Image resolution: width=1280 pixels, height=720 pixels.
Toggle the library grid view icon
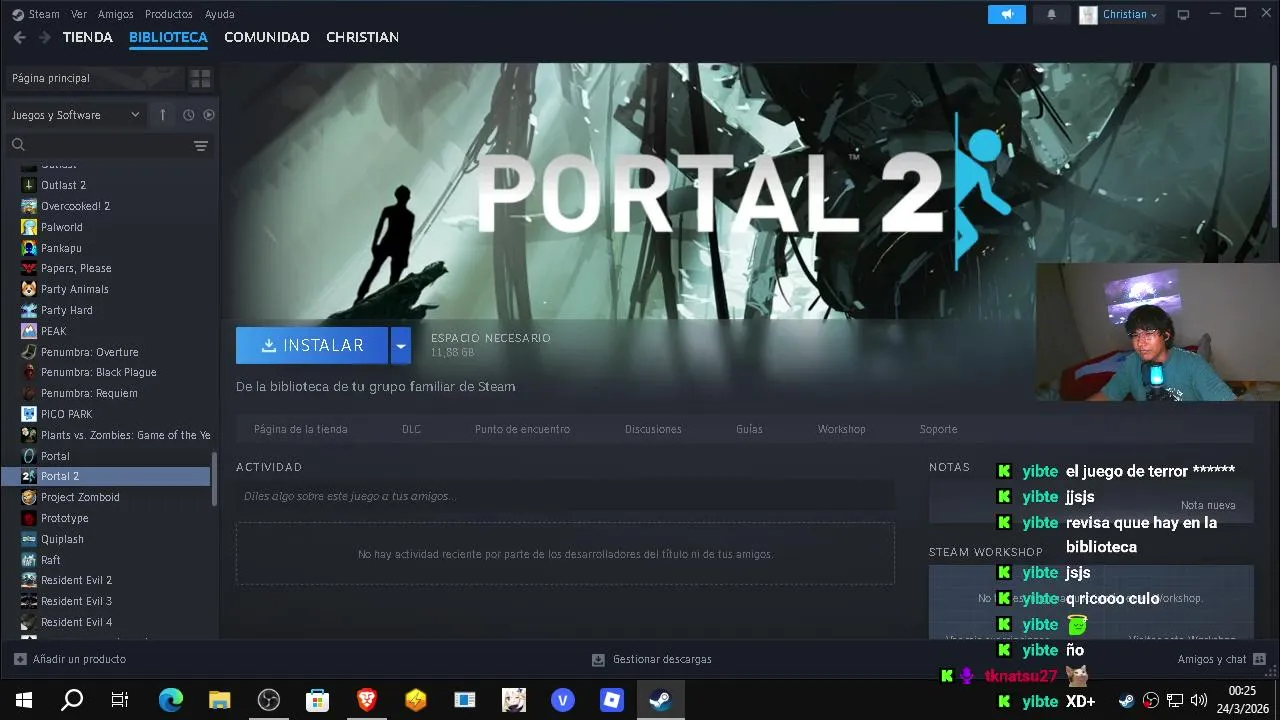pyautogui.click(x=200, y=78)
